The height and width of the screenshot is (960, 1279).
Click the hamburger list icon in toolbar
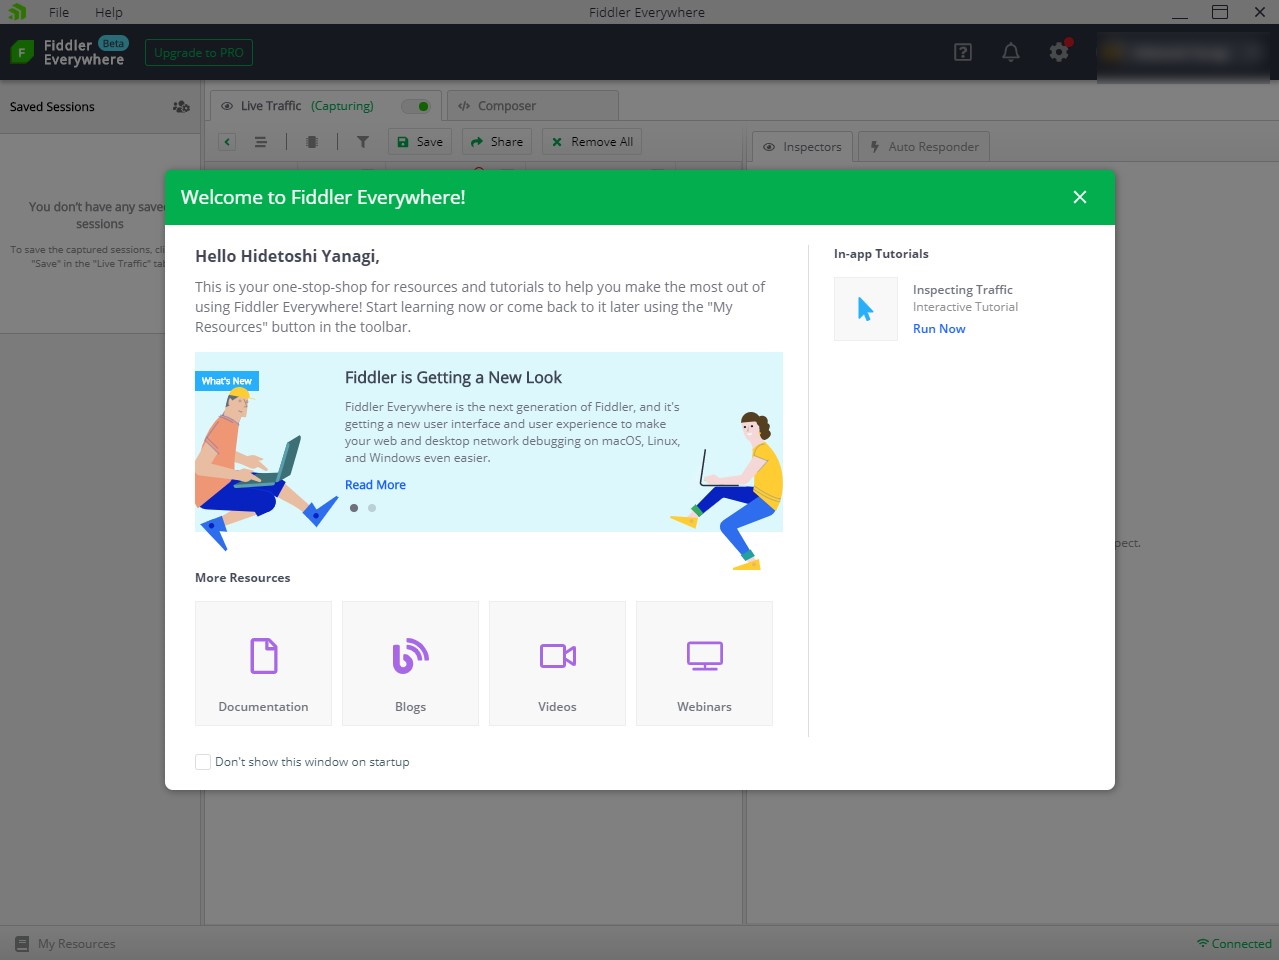[x=261, y=142]
